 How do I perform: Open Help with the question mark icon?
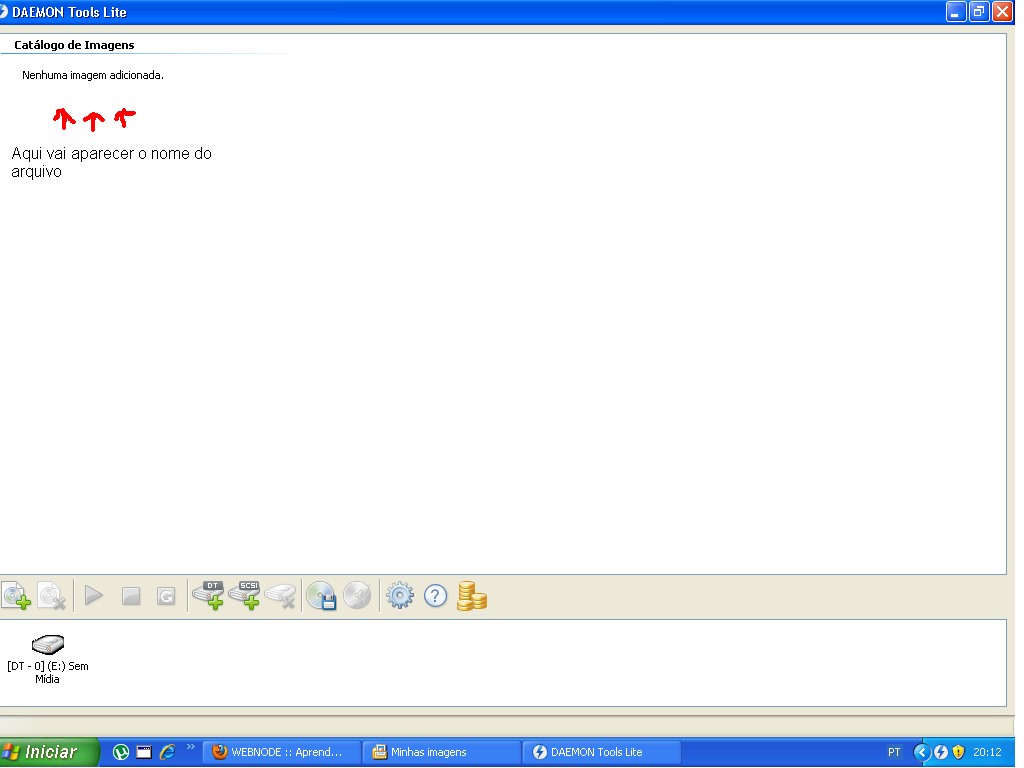click(435, 596)
